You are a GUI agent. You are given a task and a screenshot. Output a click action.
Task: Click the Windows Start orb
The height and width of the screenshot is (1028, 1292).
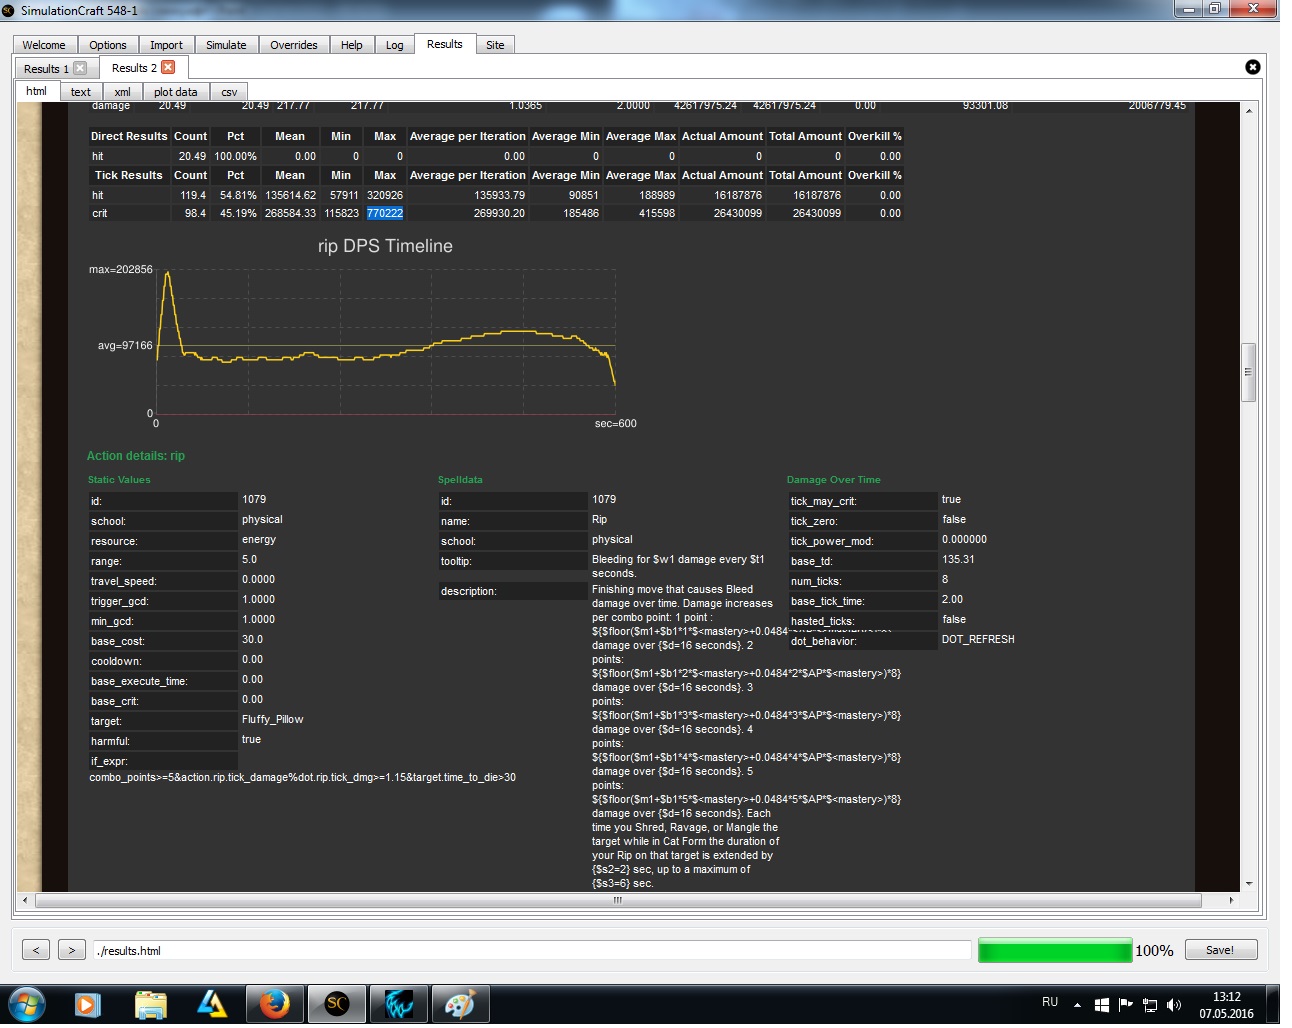tap(27, 1004)
